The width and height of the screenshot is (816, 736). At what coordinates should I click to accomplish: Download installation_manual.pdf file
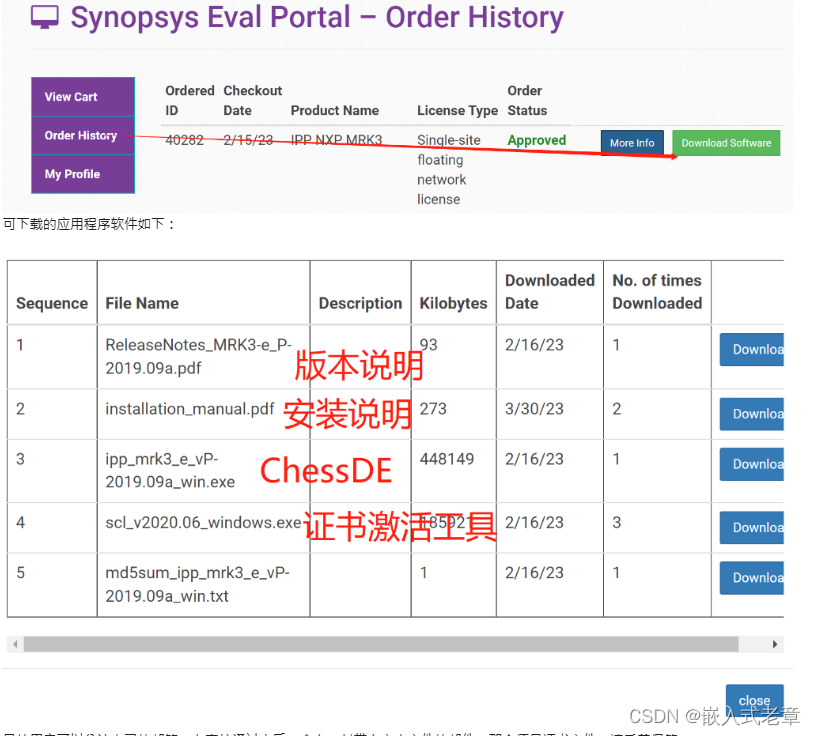tap(751, 414)
